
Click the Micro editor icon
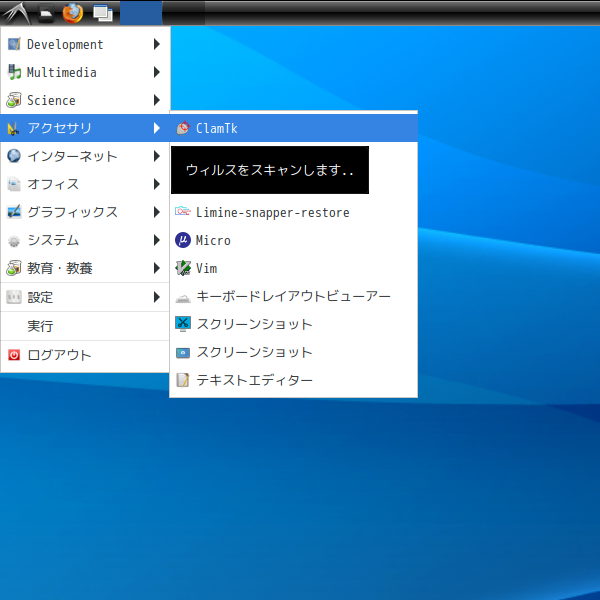click(183, 240)
